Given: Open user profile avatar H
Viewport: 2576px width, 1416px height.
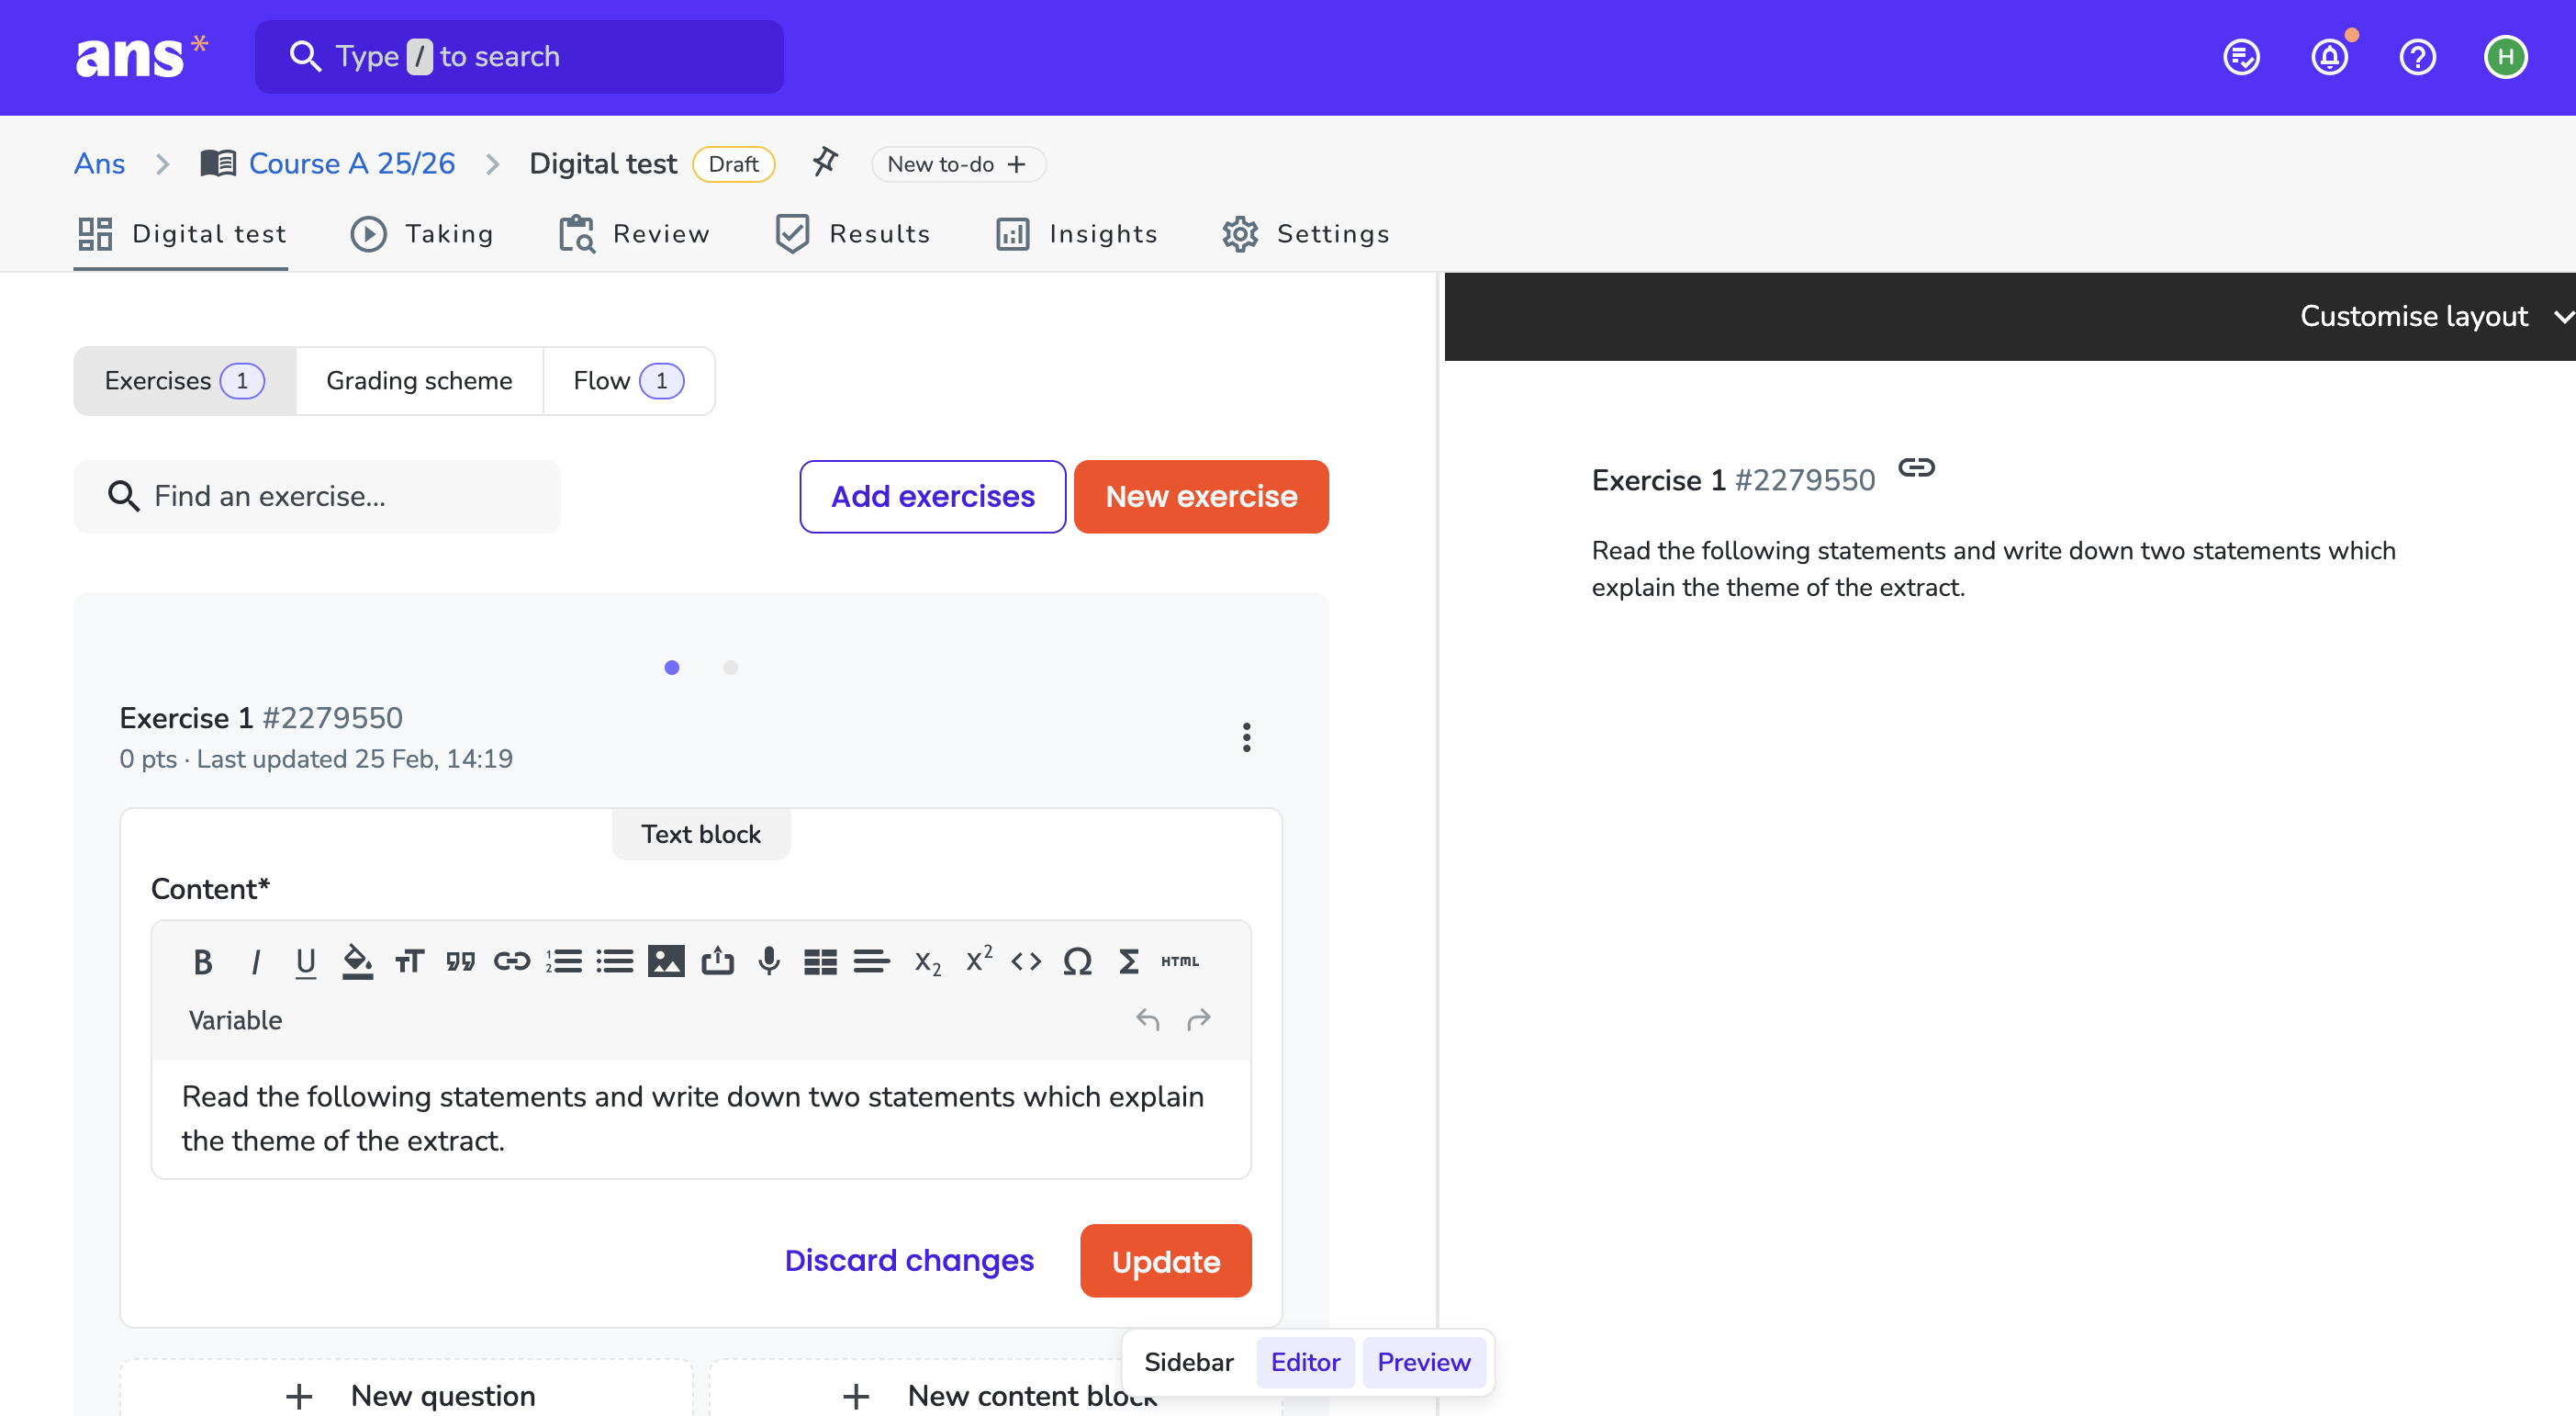Looking at the screenshot, I should [2506, 56].
